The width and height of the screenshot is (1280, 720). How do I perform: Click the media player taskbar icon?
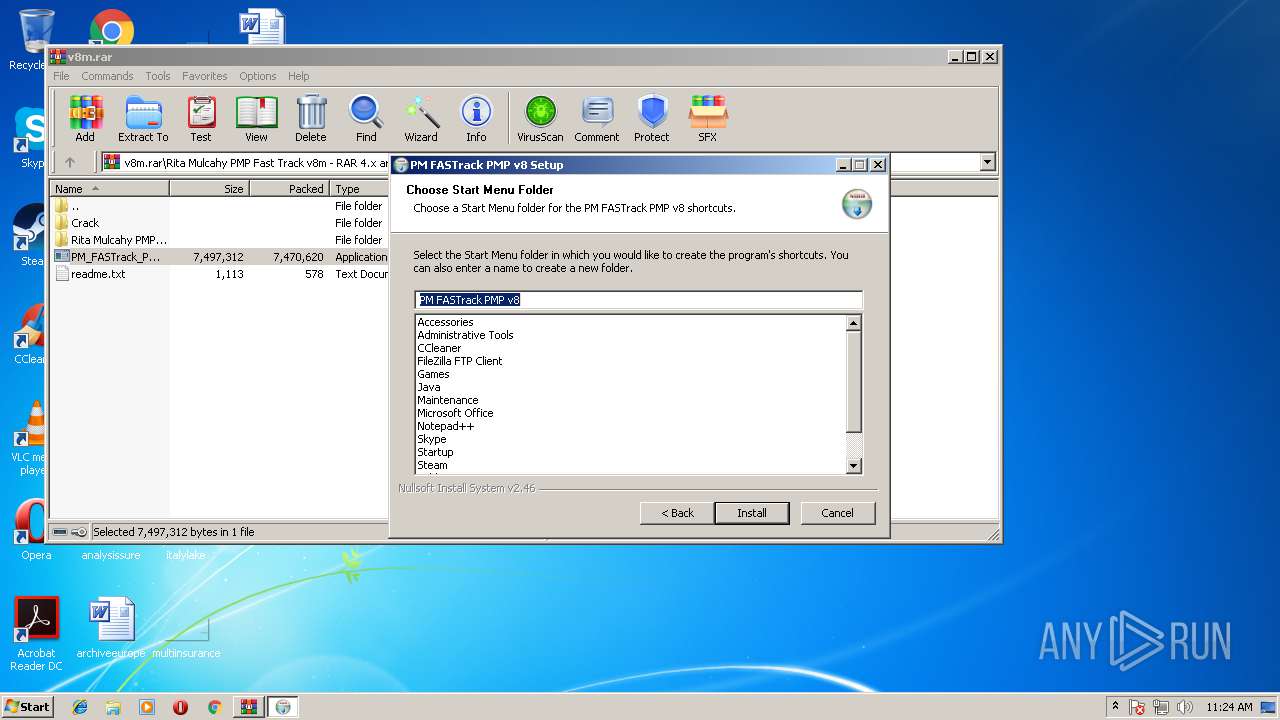pyautogui.click(x=147, y=707)
